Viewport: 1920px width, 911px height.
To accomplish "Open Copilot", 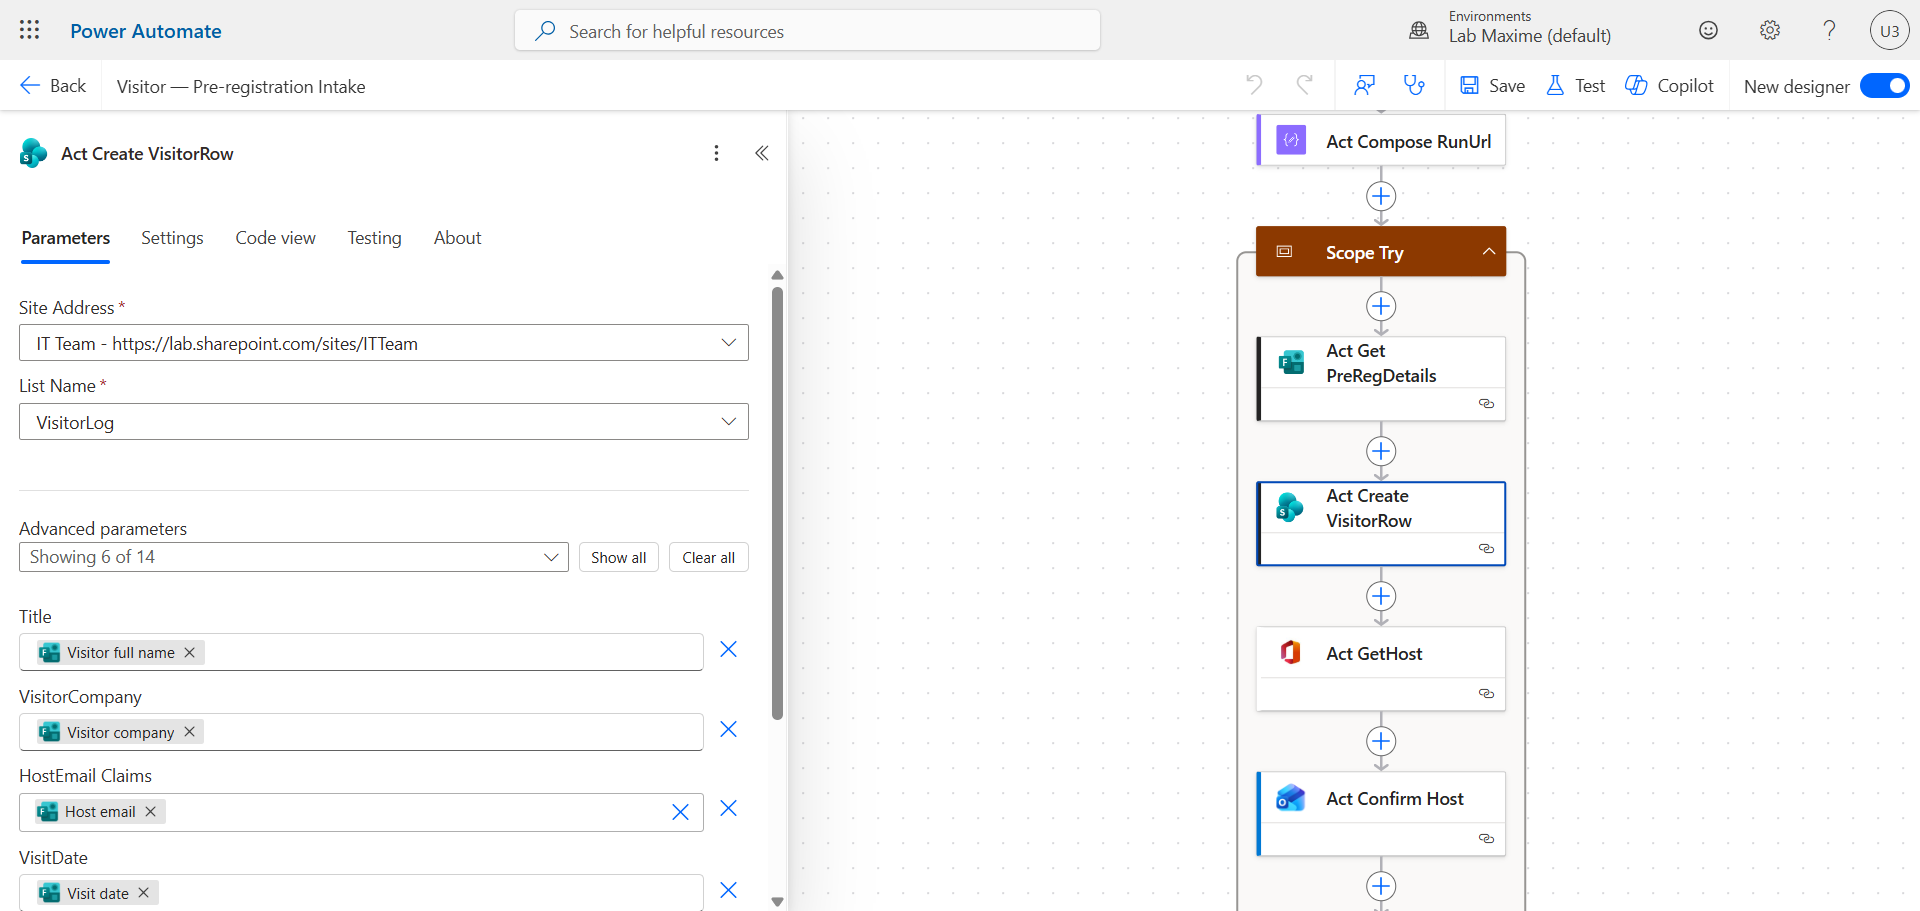I will pos(1670,86).
